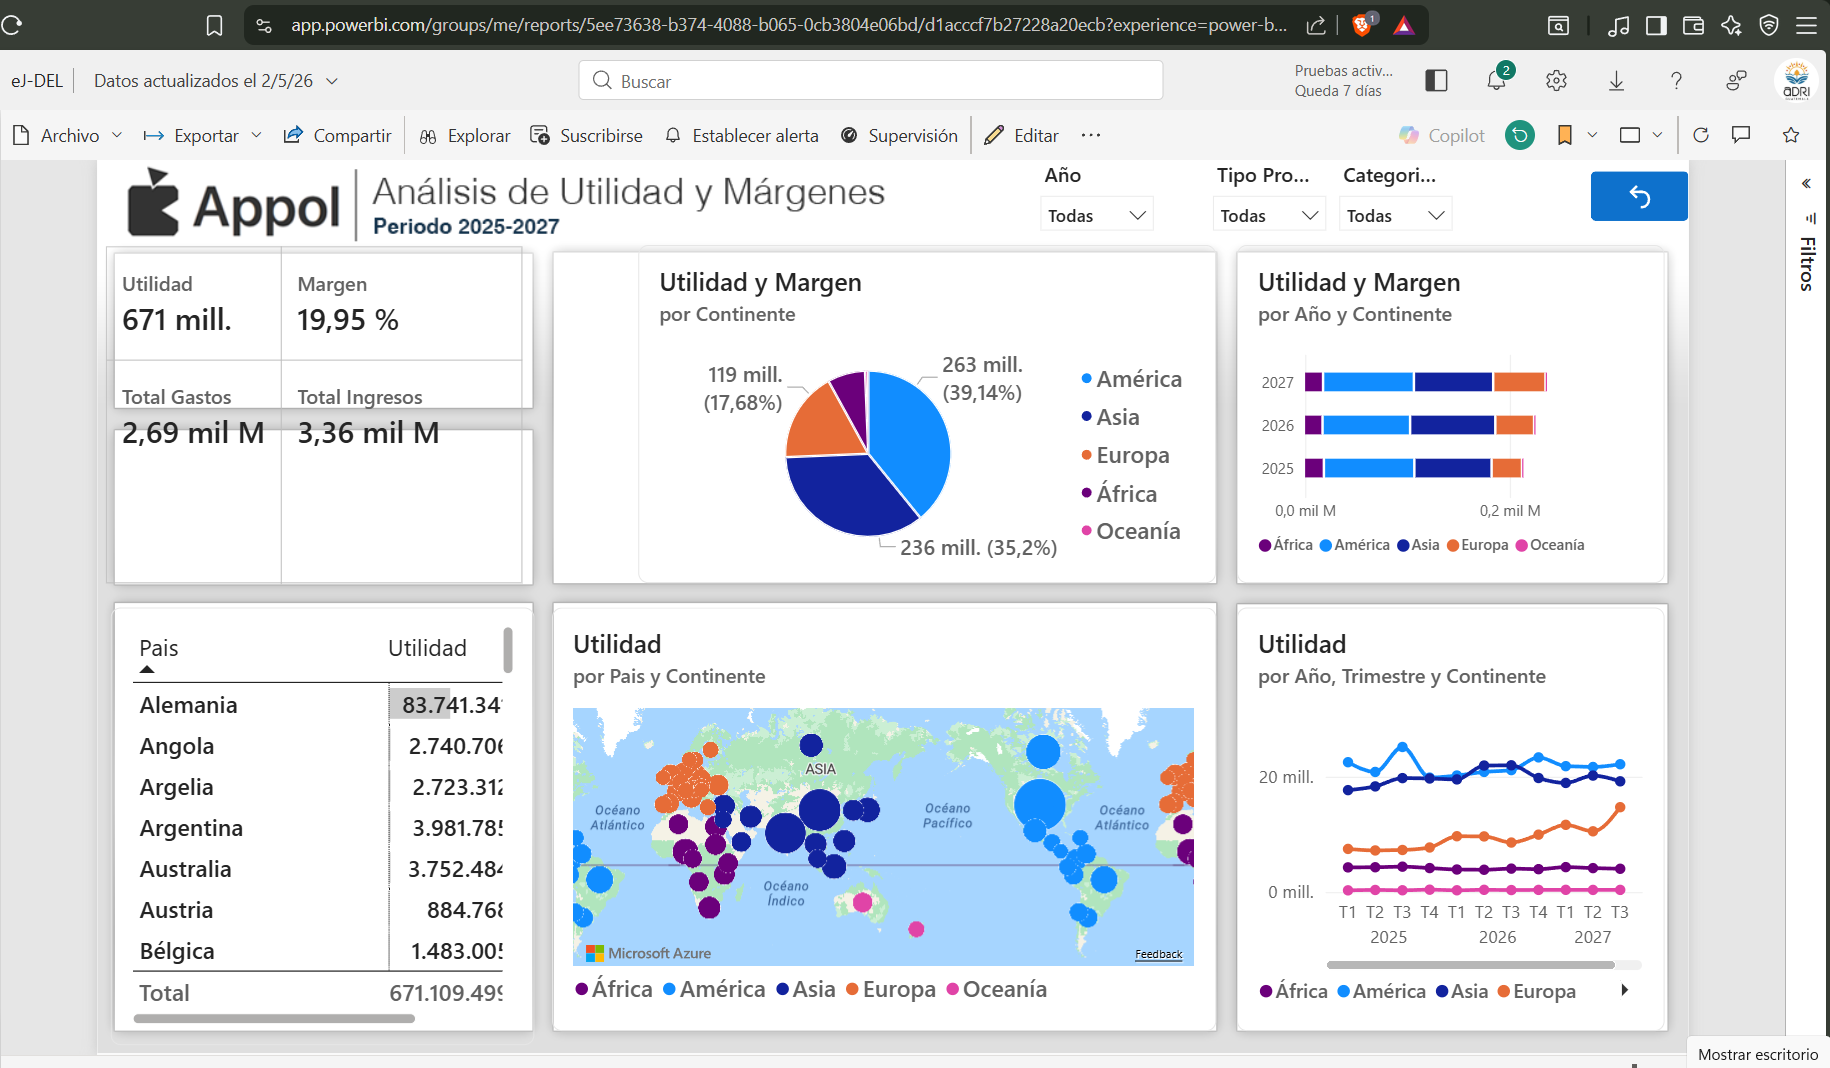The width and height of the screenshot is (1830, 1068).
Task: Click the browser address bar URL
Action: coord(788,25)
